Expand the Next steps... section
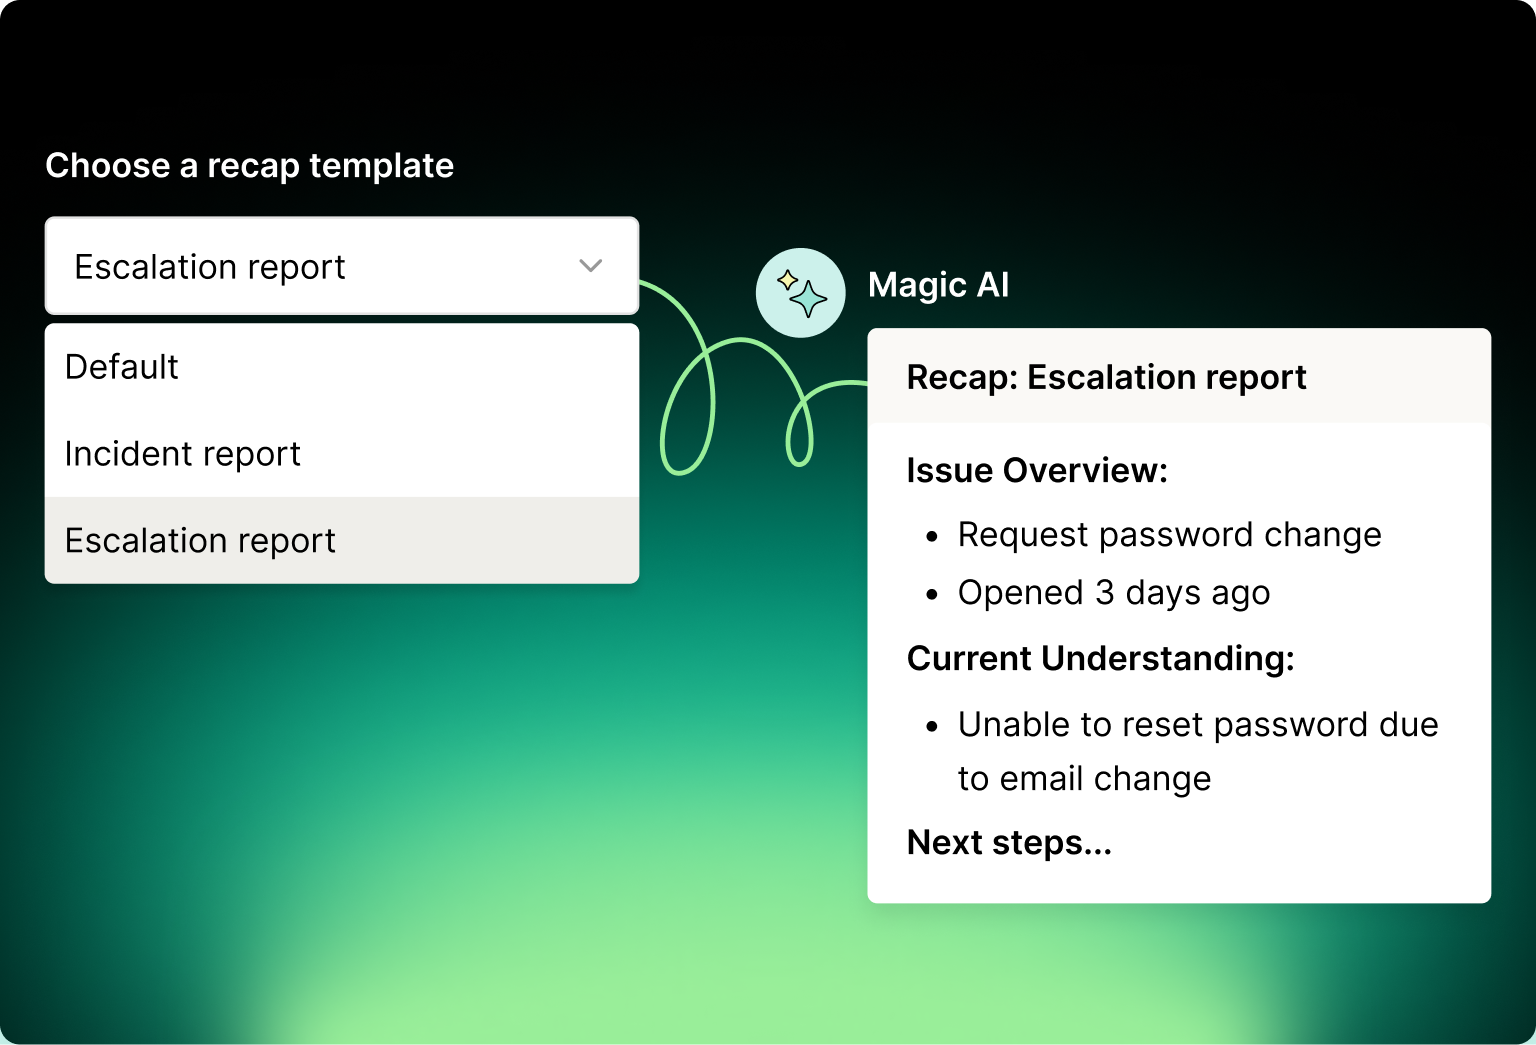 tap(1009, 843)
